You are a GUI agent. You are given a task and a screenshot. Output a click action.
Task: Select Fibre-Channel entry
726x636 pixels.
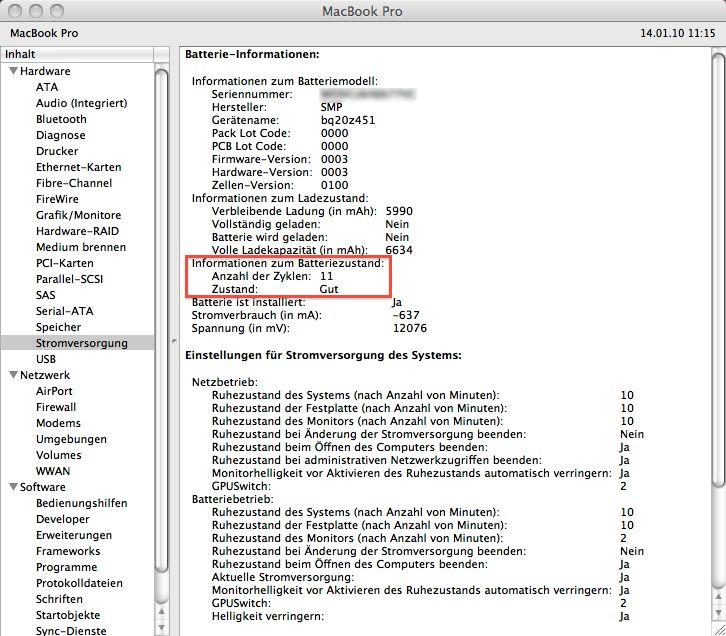pos(74,183)
